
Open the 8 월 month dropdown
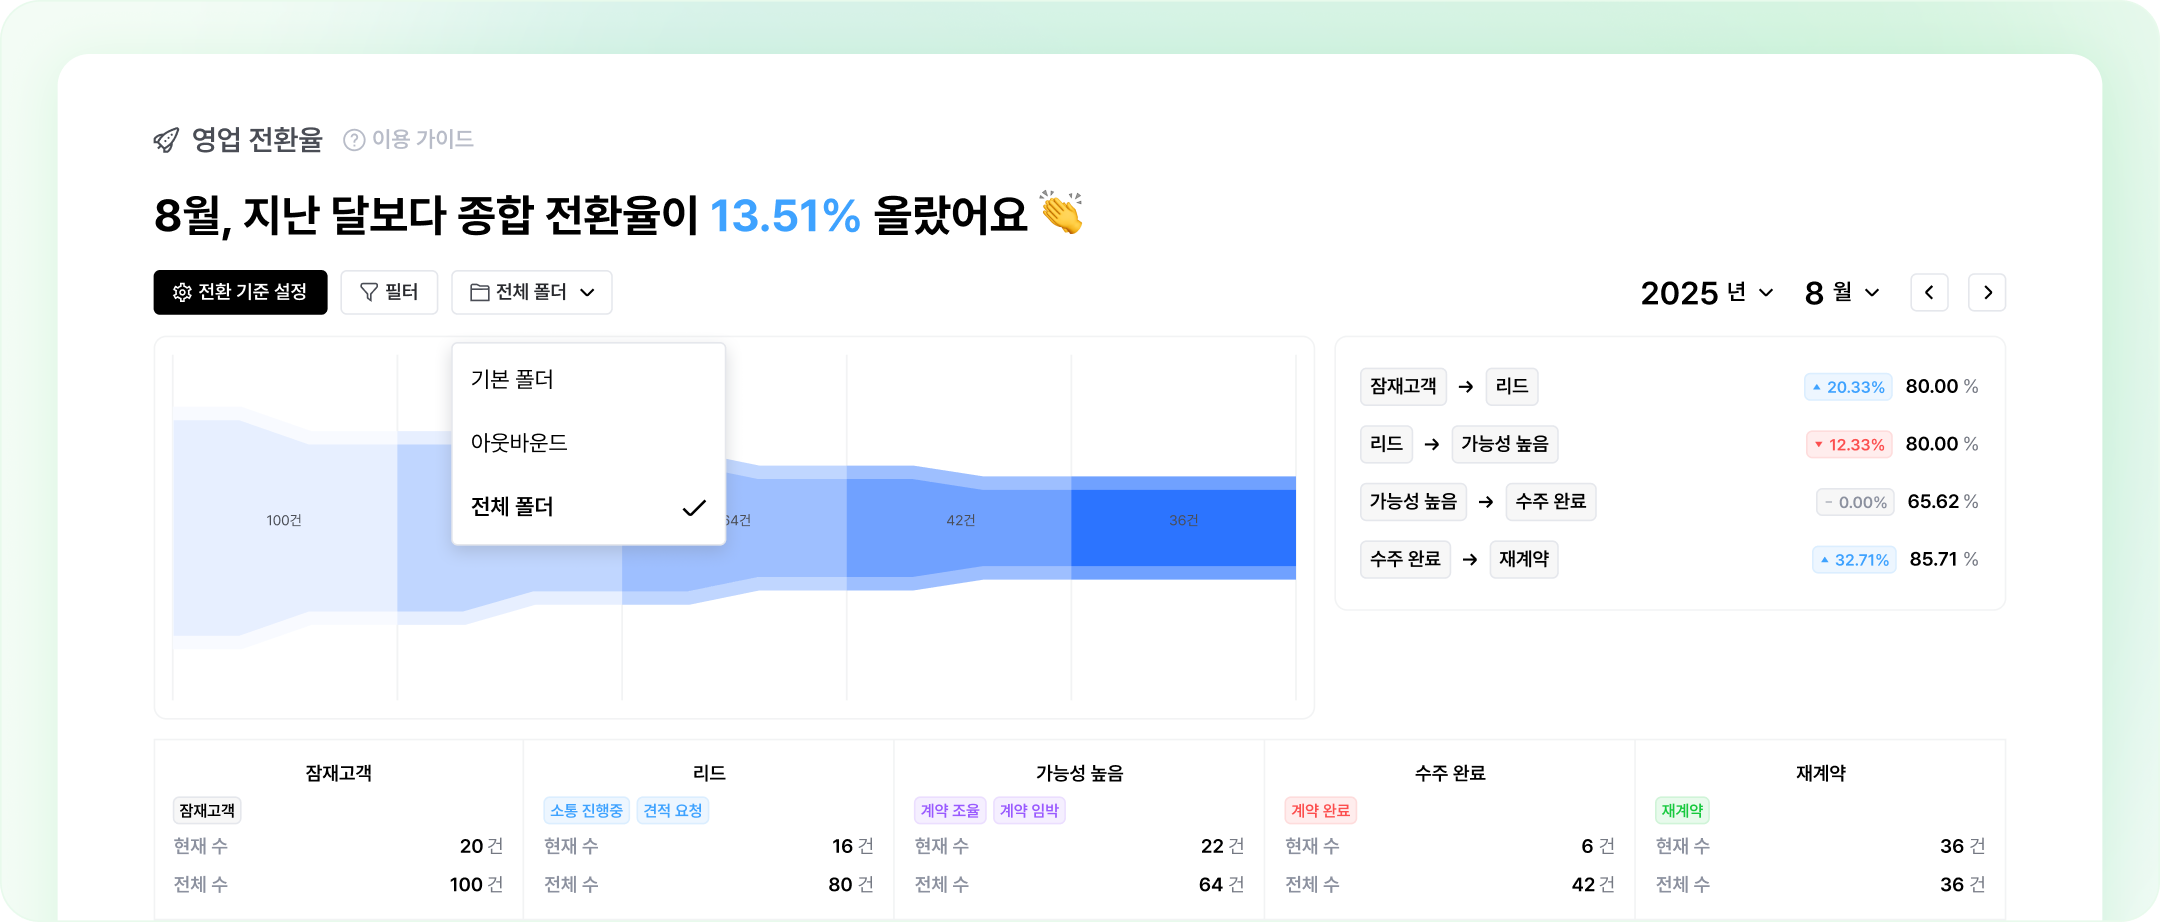[x=1842, y=292]
